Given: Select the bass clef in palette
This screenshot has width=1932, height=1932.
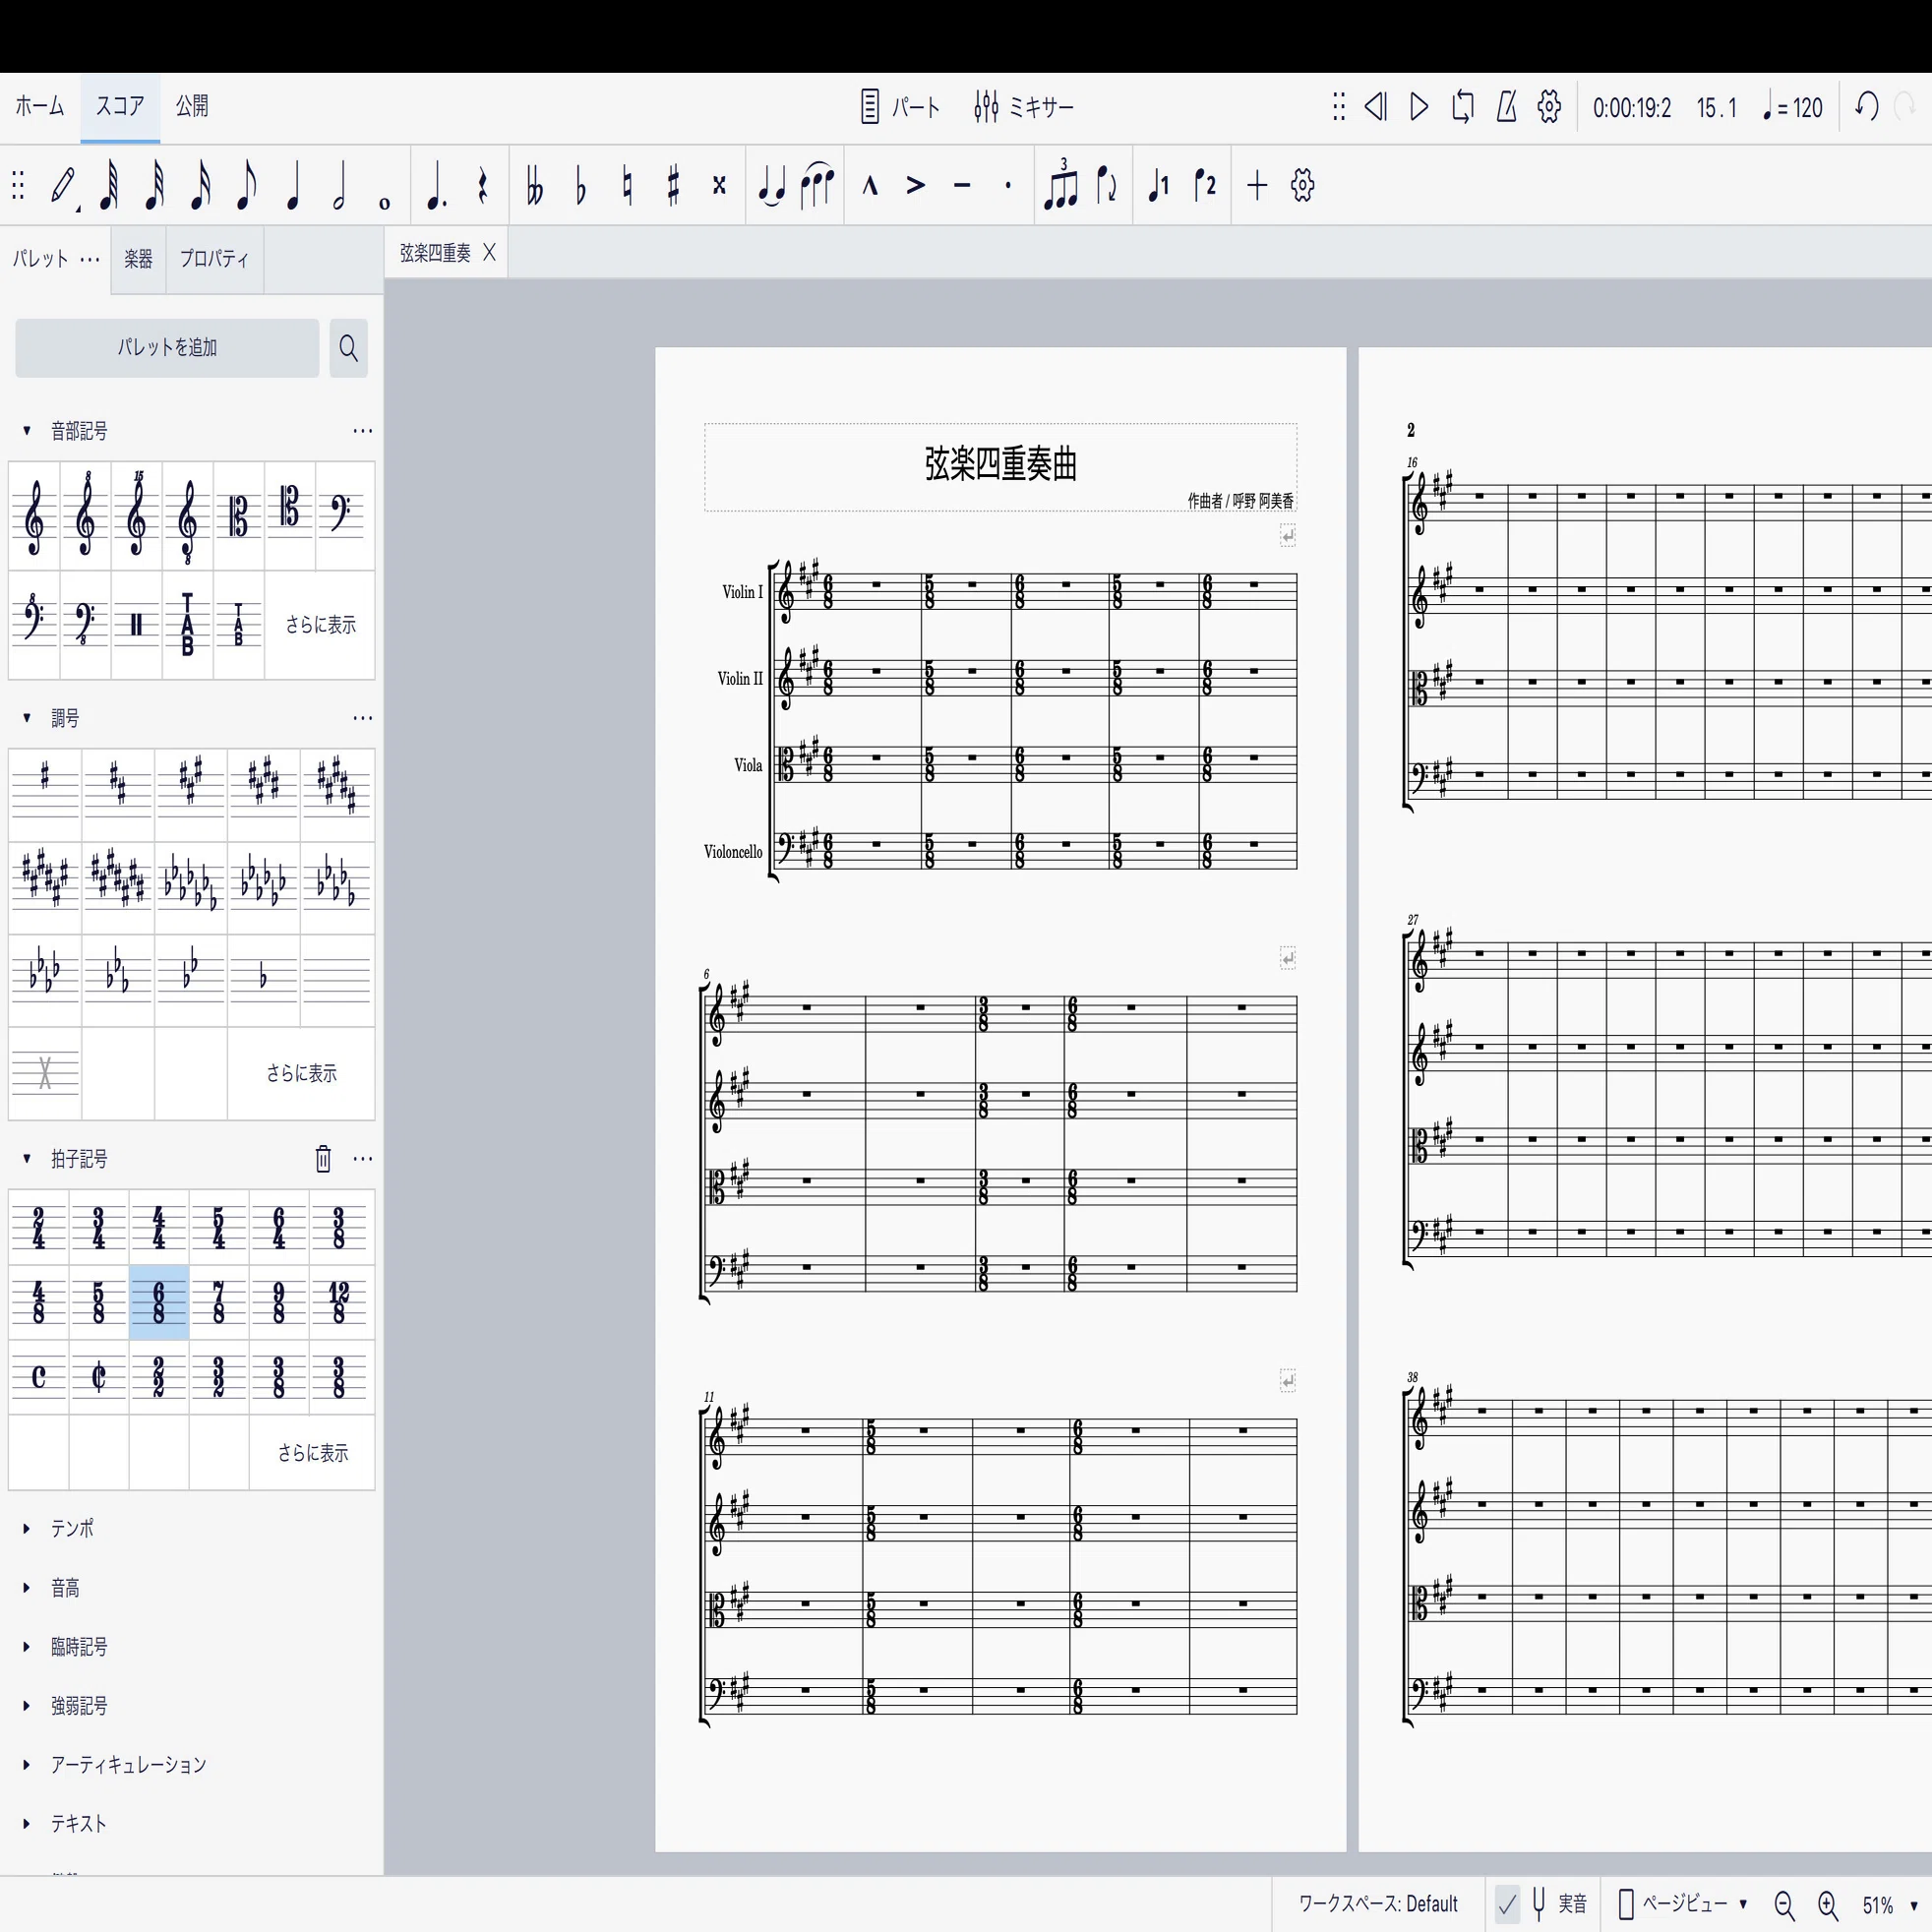Looking at the screenshot, I should pyautogui.click(x=340, y=515).
